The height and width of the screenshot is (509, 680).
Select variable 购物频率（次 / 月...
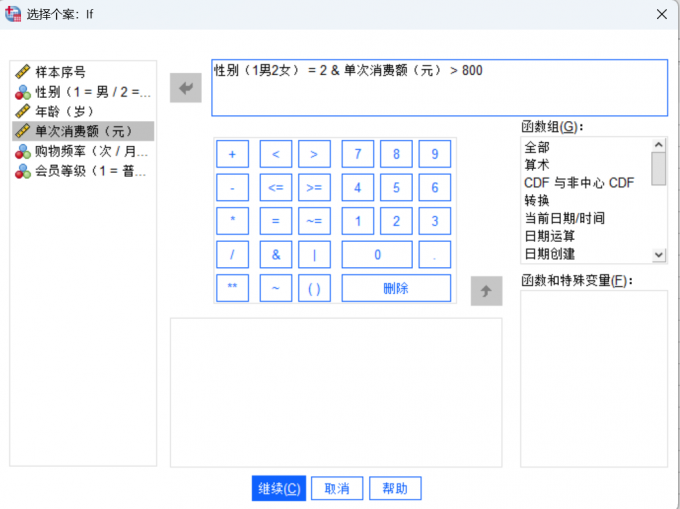(x=83, y=151)
